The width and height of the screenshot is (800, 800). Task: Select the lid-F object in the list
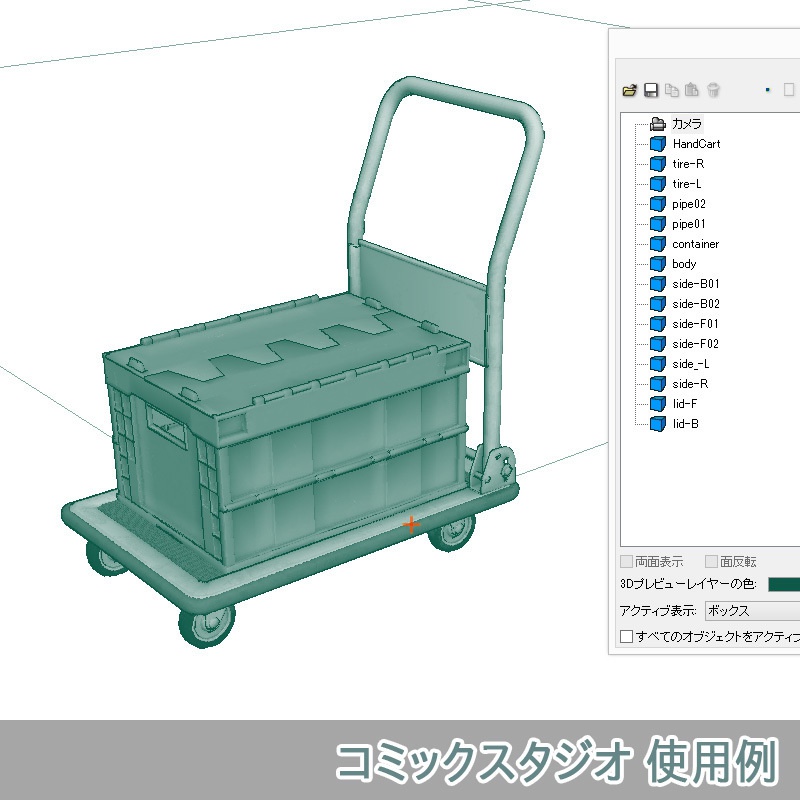click(685, 403)
